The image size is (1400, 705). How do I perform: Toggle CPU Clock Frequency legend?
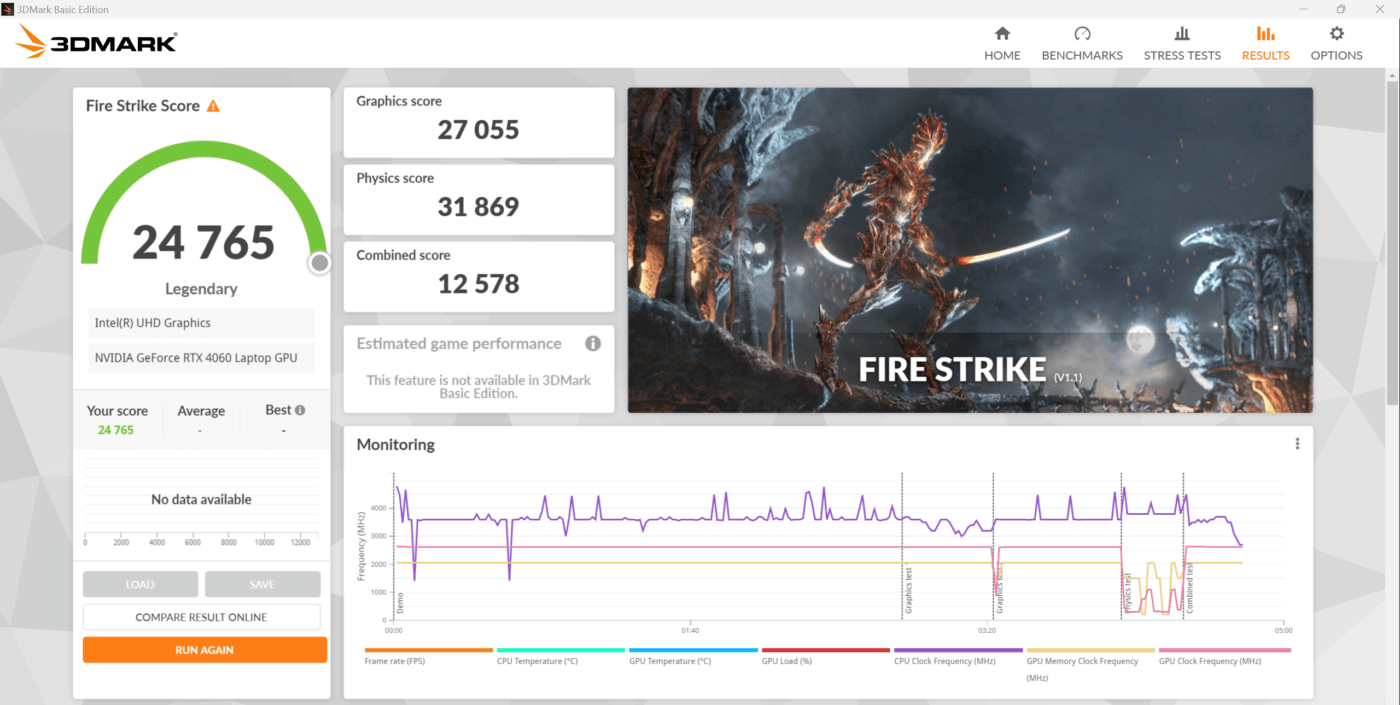(x=957, y=656)
